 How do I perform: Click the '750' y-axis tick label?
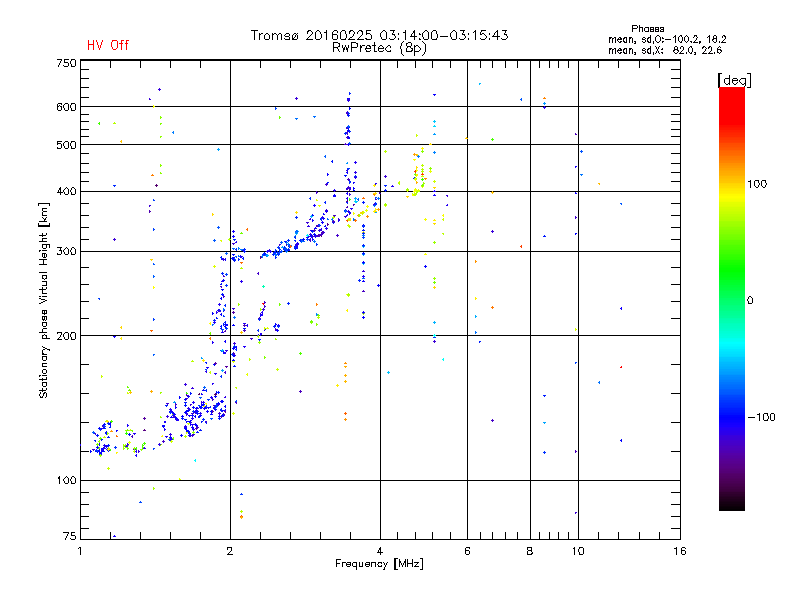[x=66, y=63]
